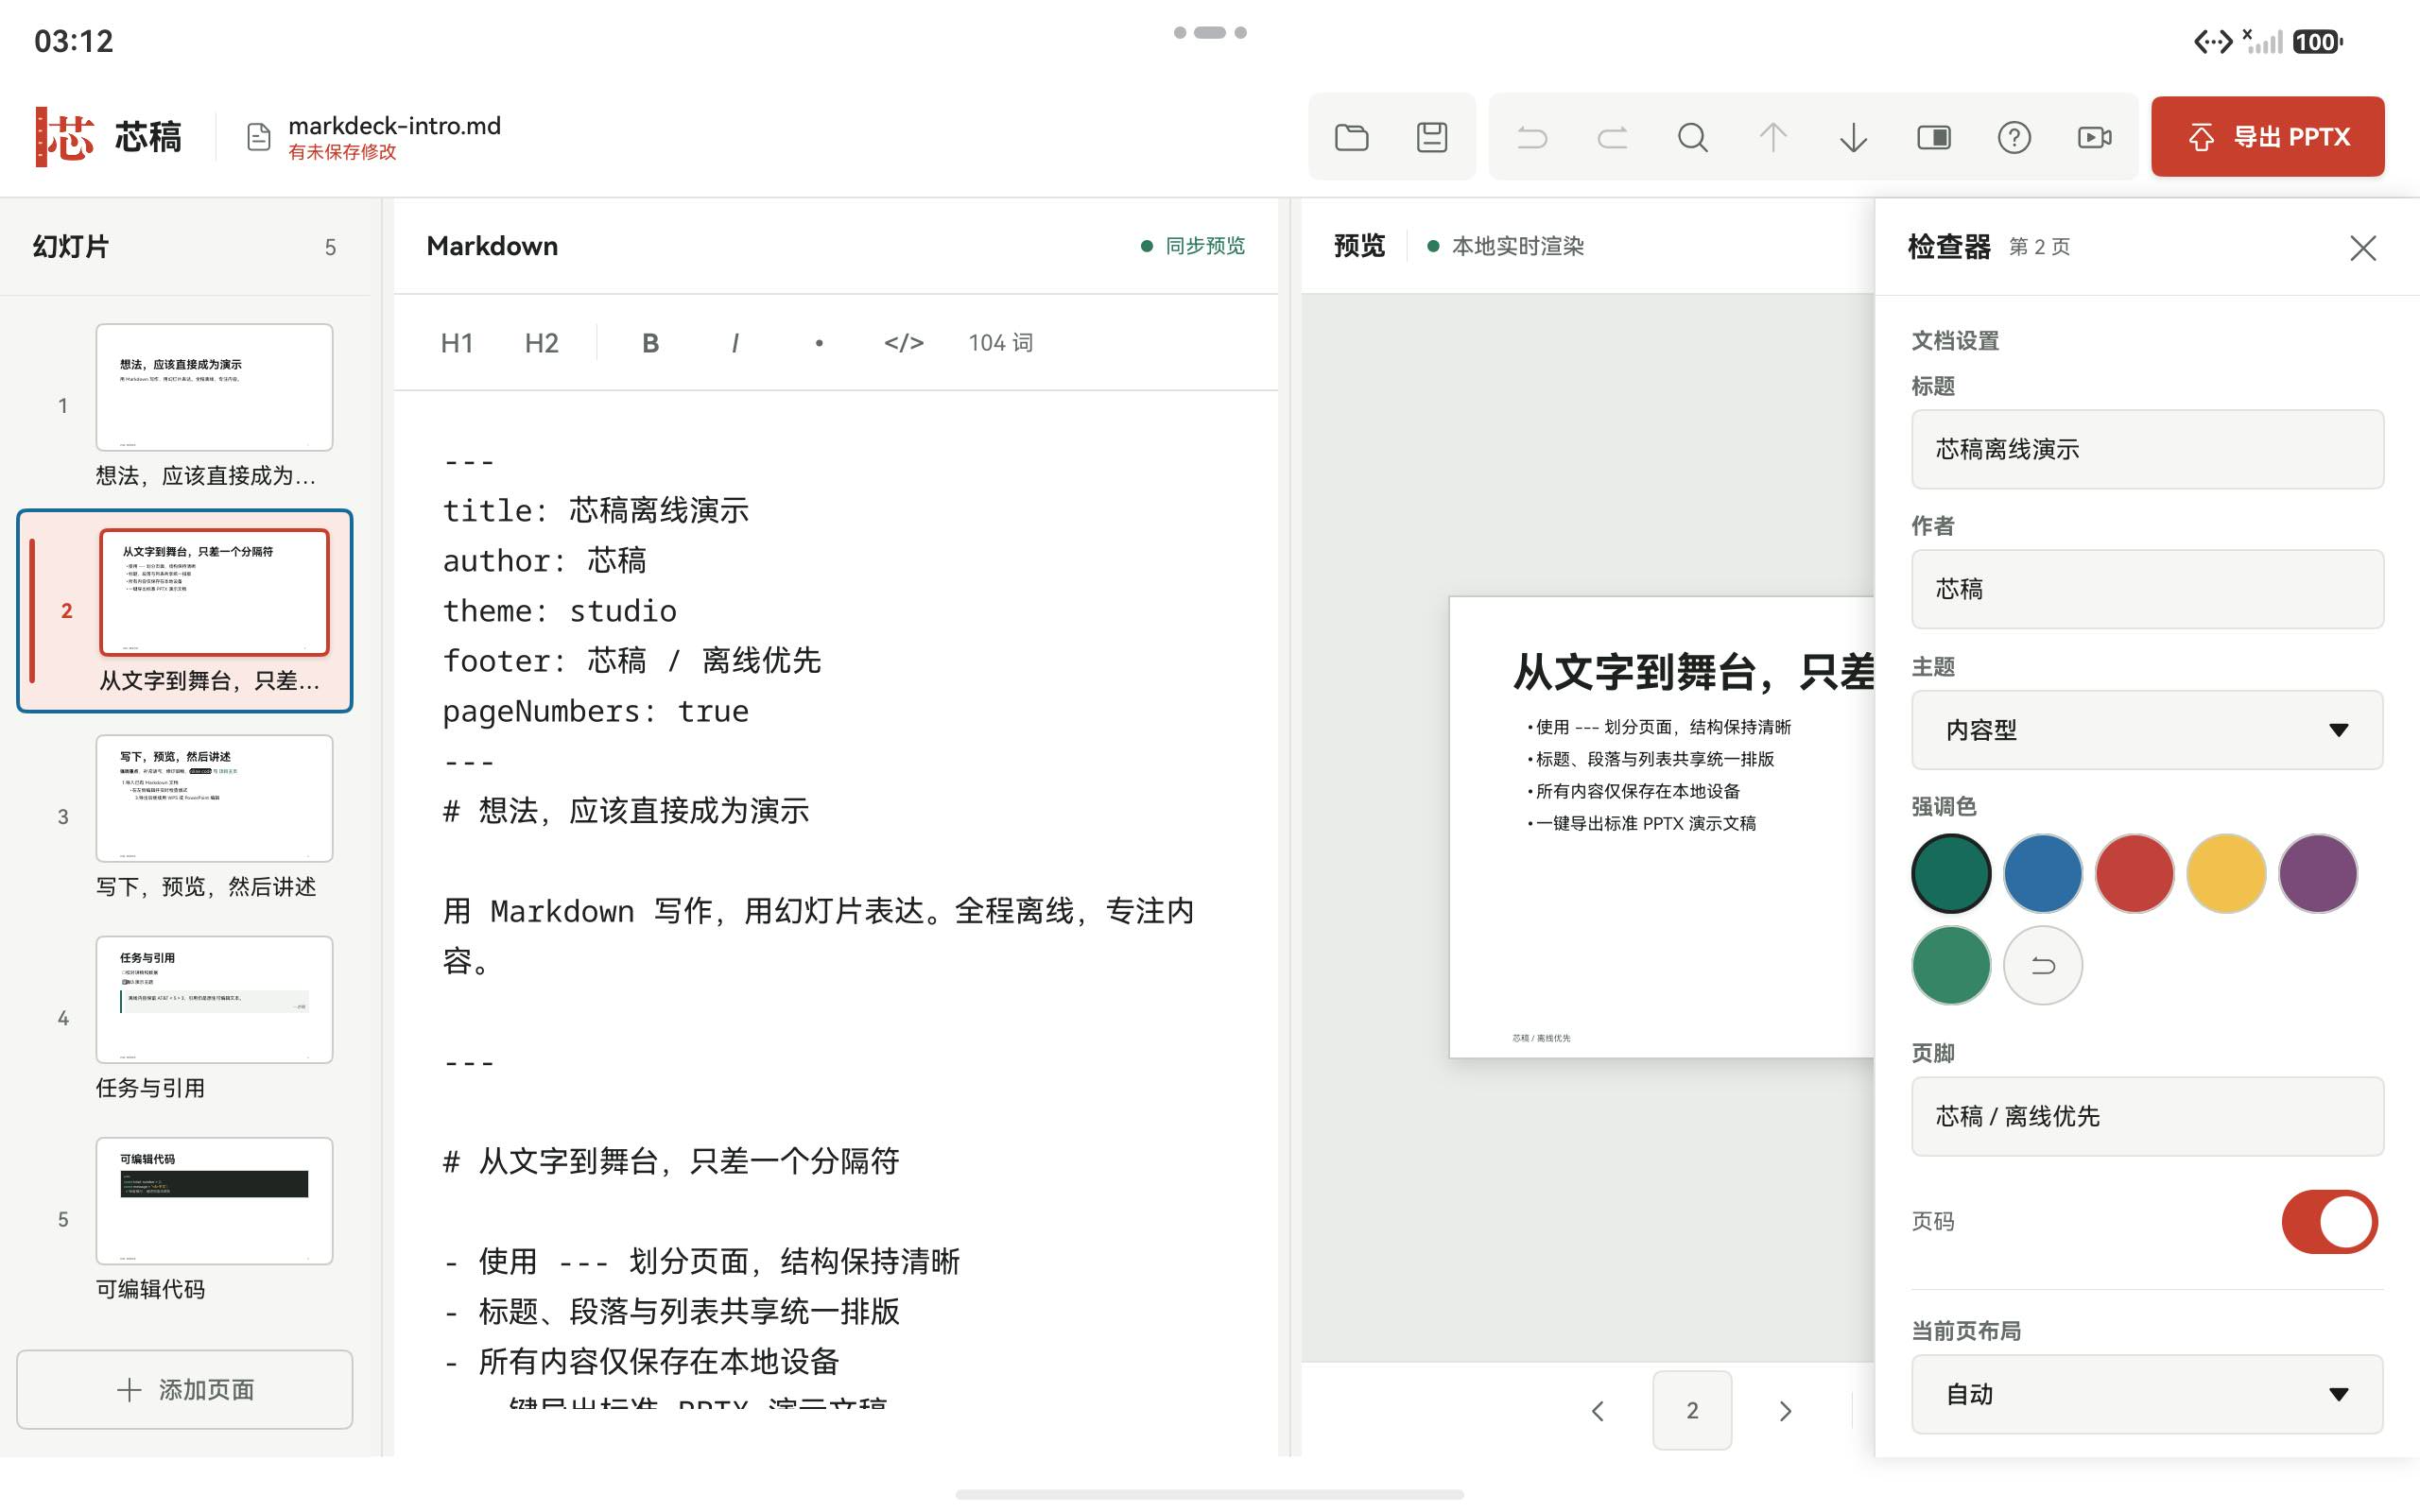This screenshot has width=2420, height=1512.
Task: Open the 当前页布局 dropdown showing 自动
Action: tap(2147, 1394)
